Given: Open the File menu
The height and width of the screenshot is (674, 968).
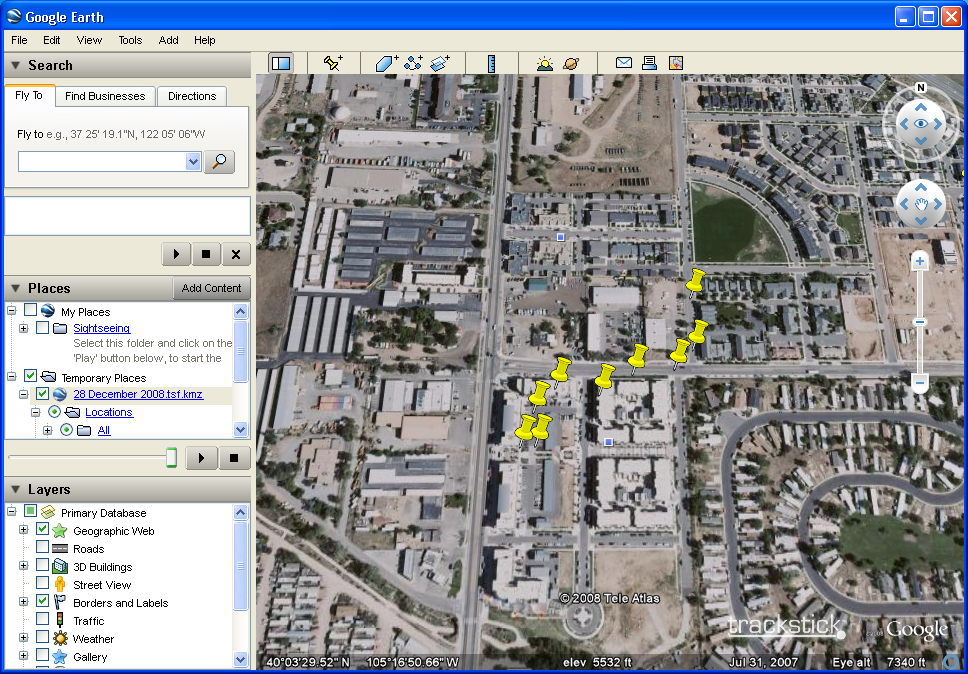Looking at the screenshot, I should pos(19,40).
